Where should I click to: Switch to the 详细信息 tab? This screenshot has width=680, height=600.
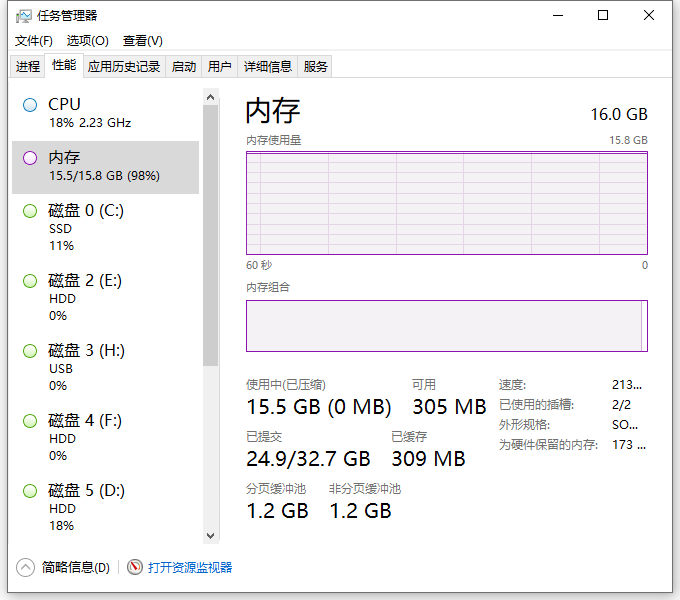coord(267,67)
